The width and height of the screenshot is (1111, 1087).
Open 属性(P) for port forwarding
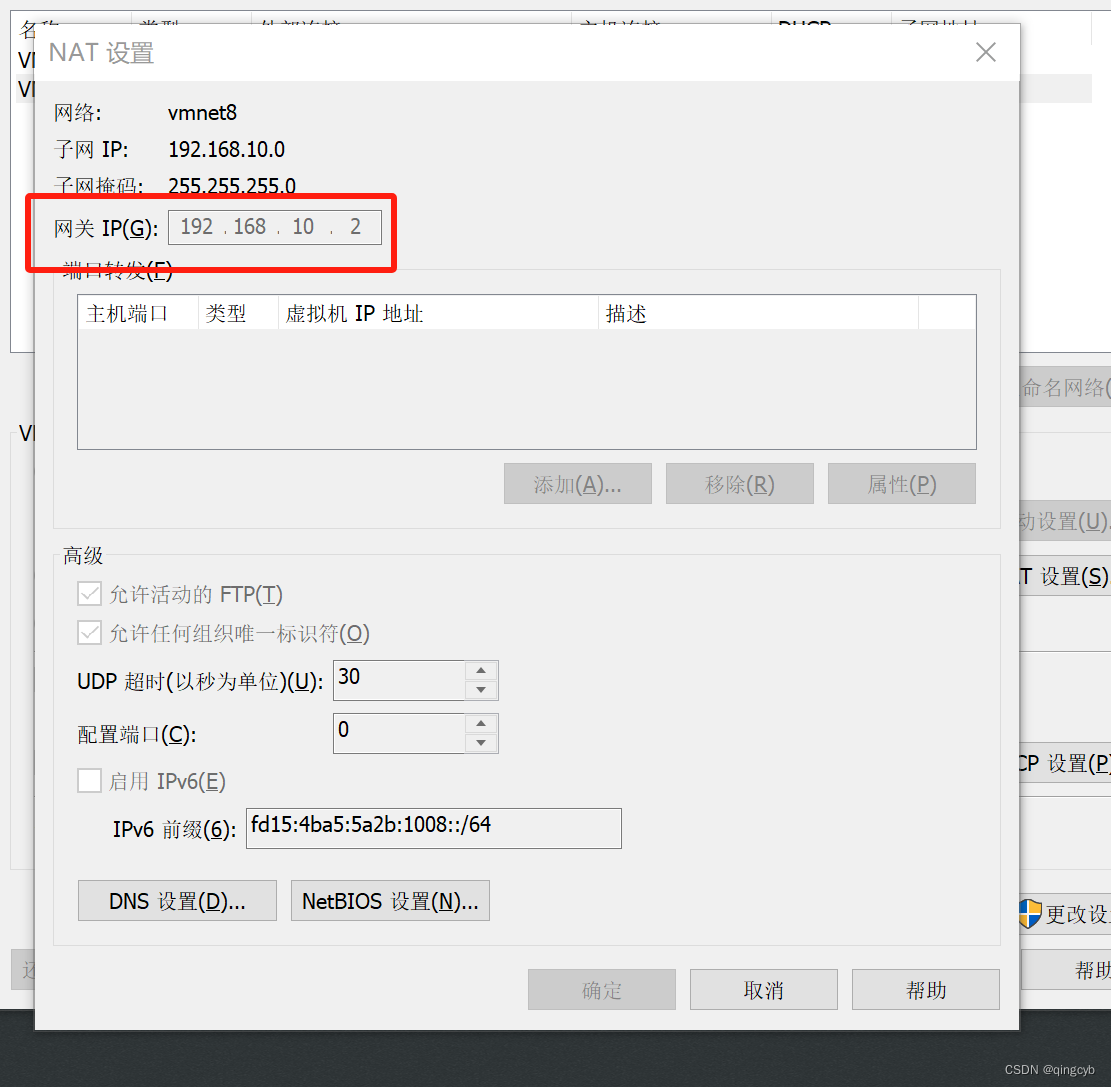[x=902, y=484]
